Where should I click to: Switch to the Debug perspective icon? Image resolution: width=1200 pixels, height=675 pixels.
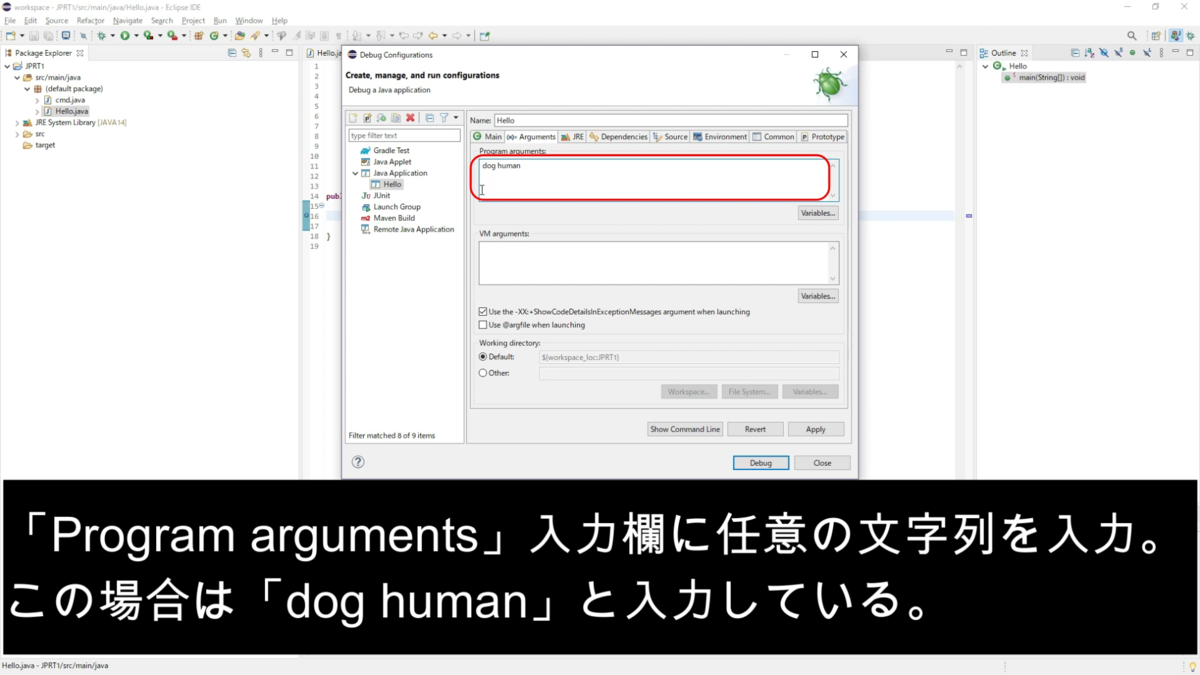click(x=1190, y=36)
